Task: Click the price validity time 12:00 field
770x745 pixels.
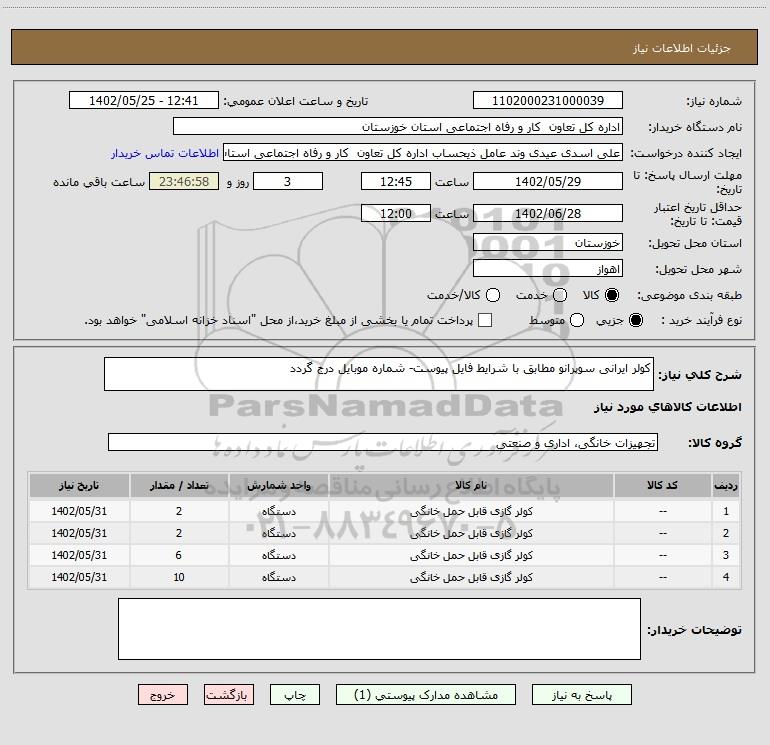Action: pyautogui.click(x=396, y=213)
